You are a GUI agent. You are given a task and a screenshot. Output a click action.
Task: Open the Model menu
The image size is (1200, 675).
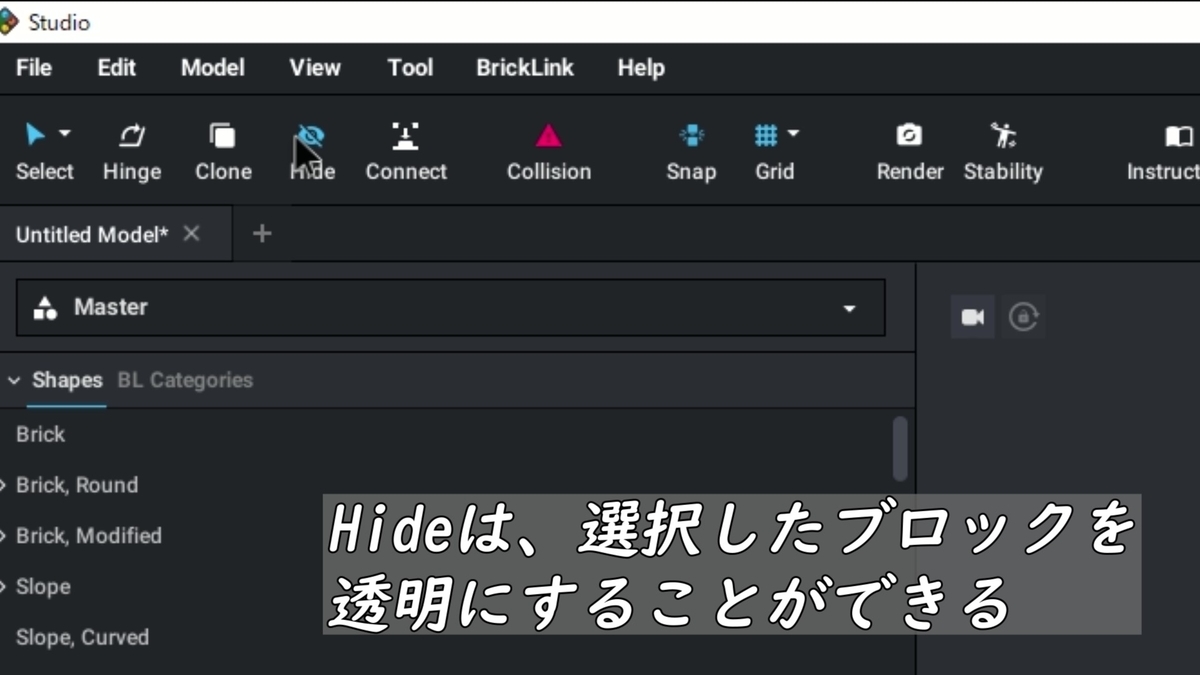(212, 68)
